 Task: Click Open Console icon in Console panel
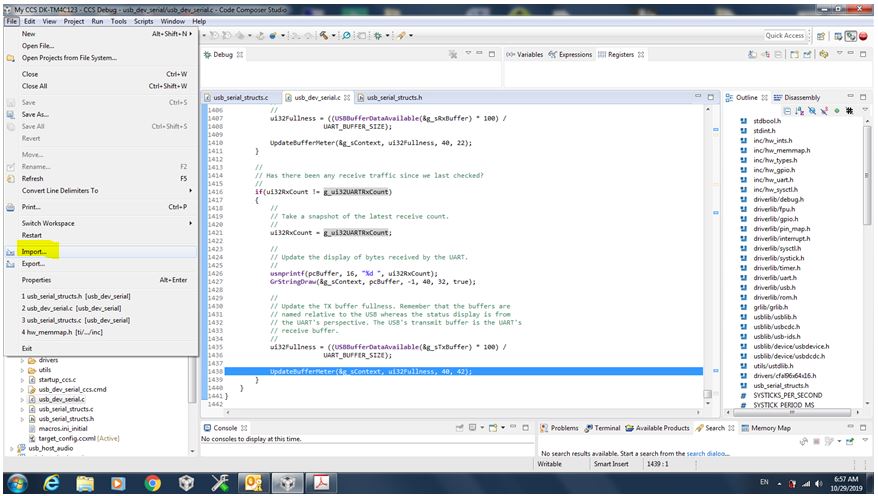coord(493,428)
